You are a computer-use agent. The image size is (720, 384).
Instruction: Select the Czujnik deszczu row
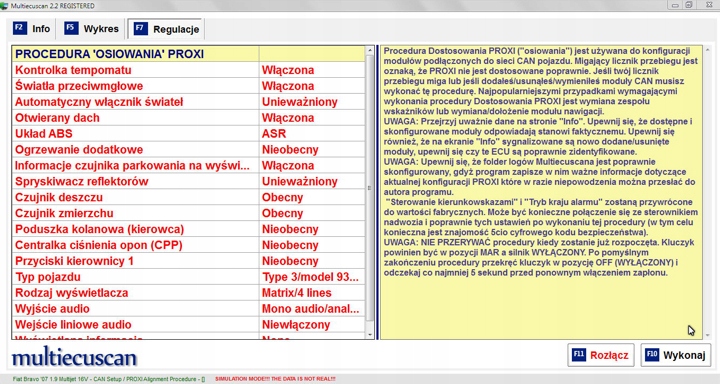click(x=188, y=198)
